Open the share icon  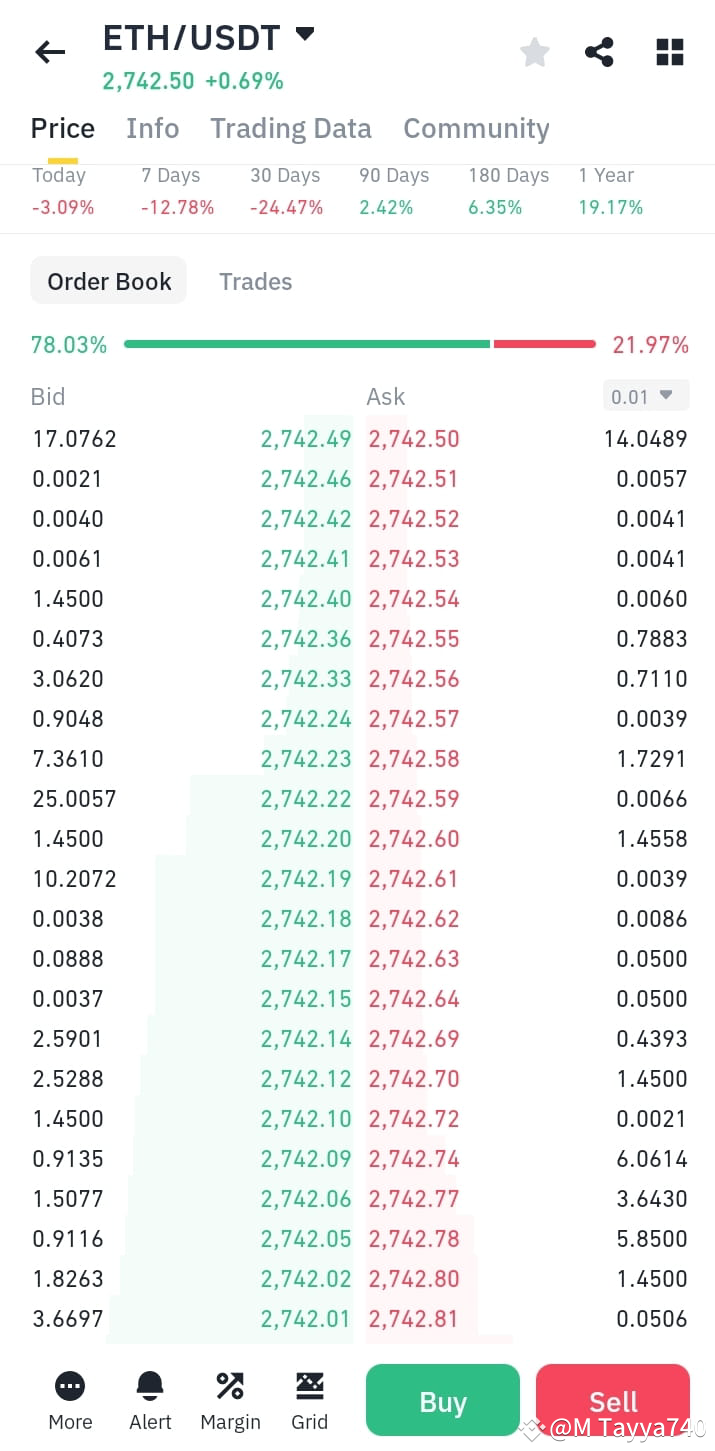pyautogui.click(x=599, y=52)
